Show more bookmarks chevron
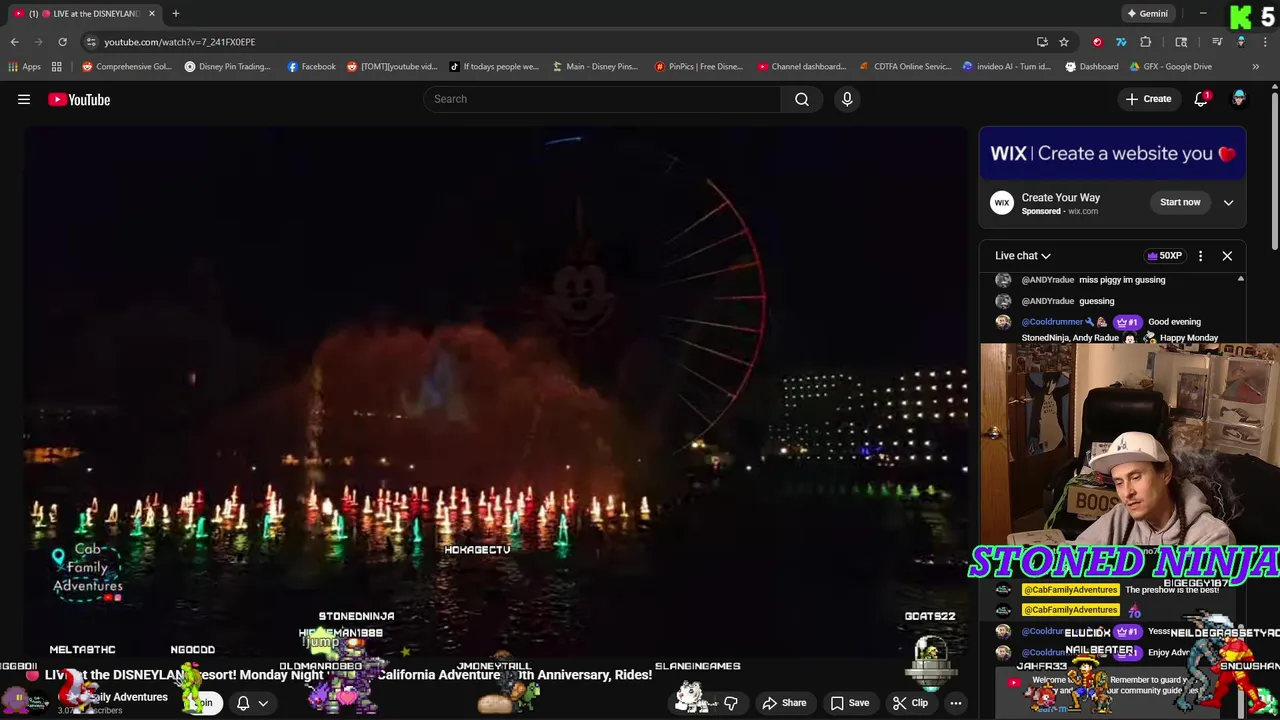1280x720 pixels. 1255,67
